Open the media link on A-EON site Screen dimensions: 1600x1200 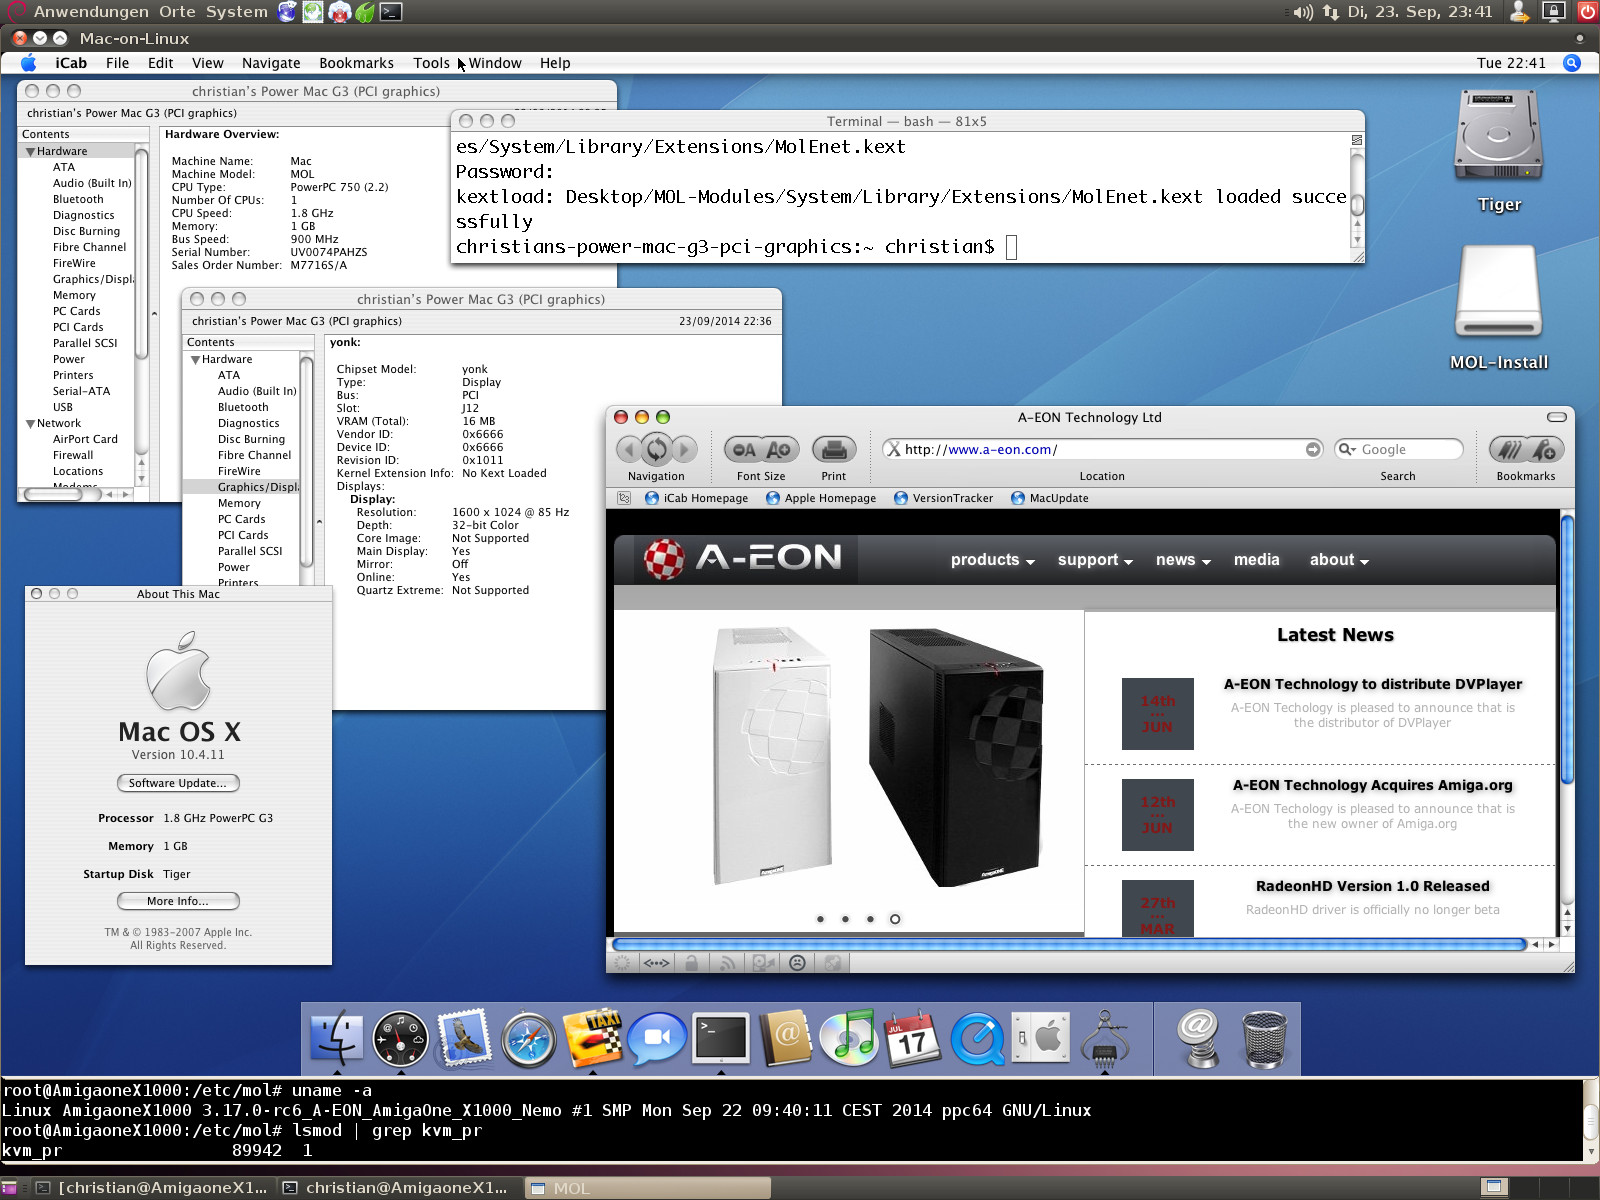point(1256,560)
